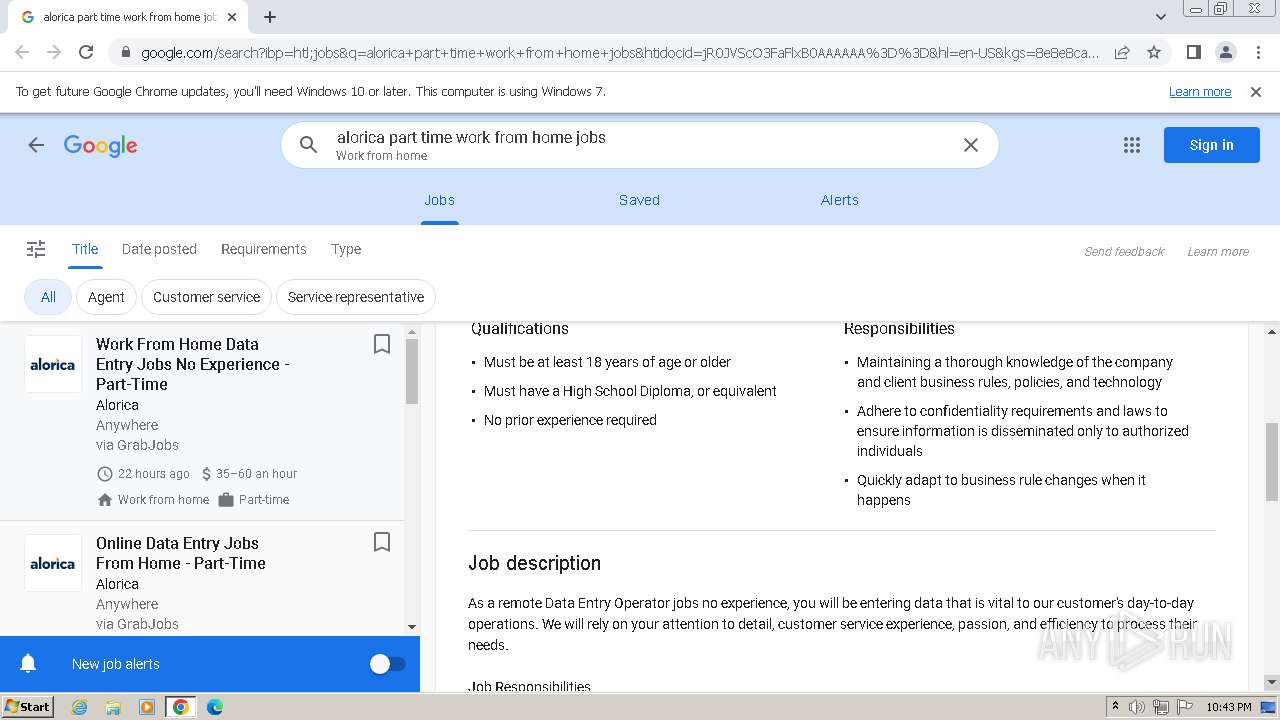The height and width of the screenshot is (720, 1280).
Task: Switch to the Jobs tab
Action: pos(439,200)
